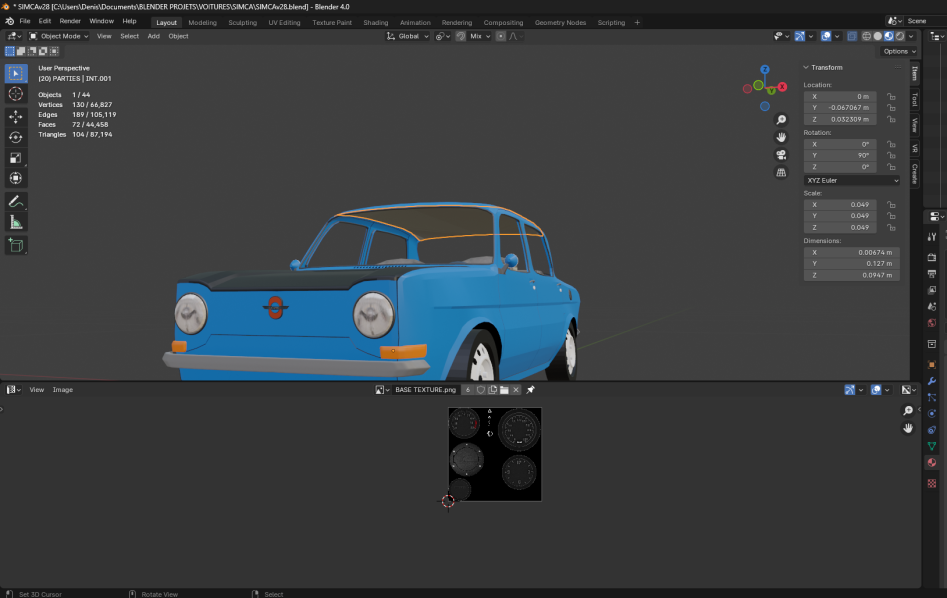947x598 pixels.
Task: Open the Global orientation dropdown
Action: [408, 36]
